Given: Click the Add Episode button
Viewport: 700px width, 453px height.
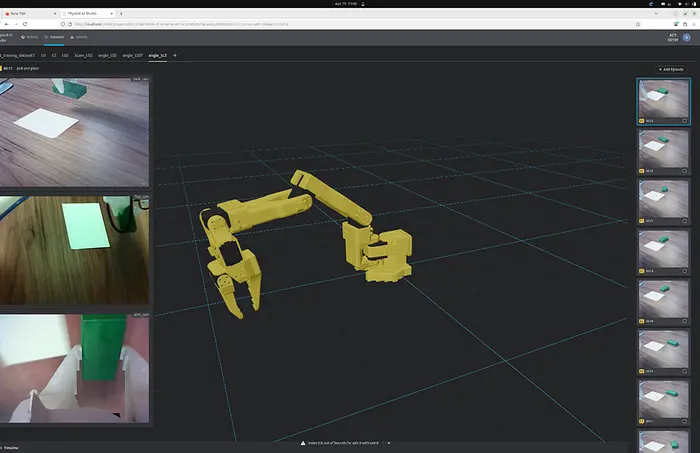Looking at the screenshot, I should pyautogui.click(x=671, y=69).
